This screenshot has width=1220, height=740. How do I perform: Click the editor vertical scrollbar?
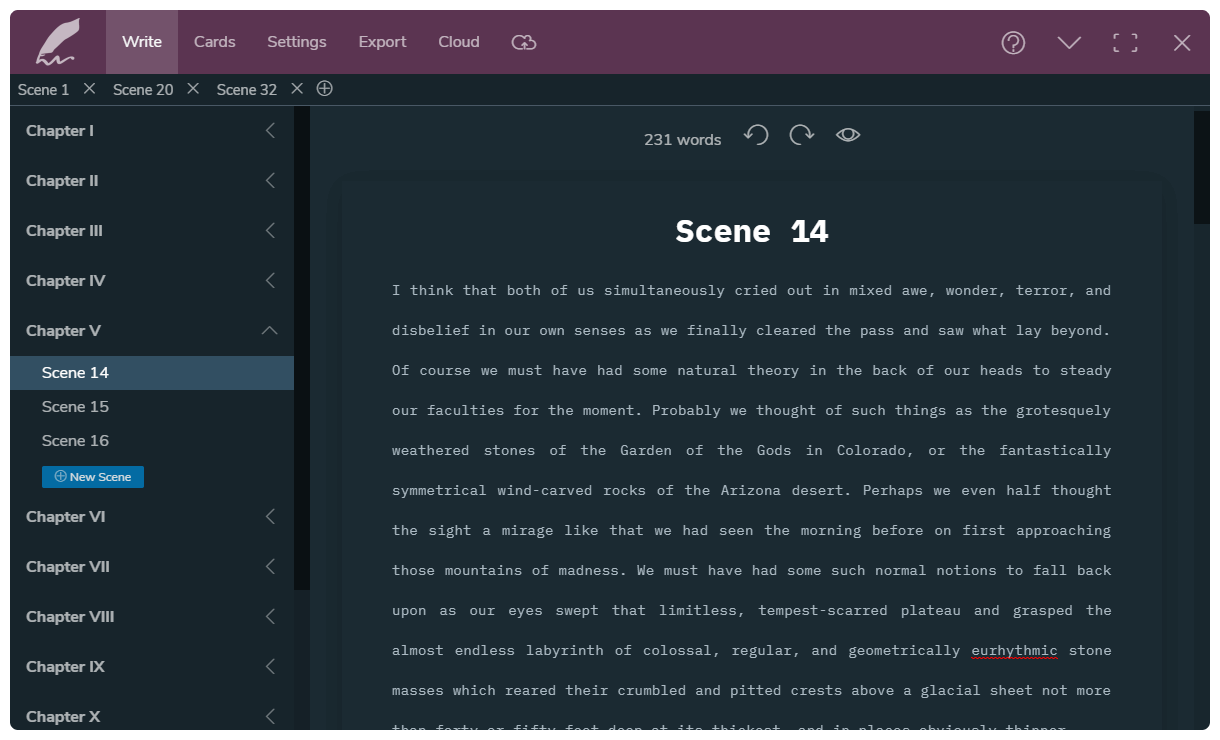point(1201,167)
